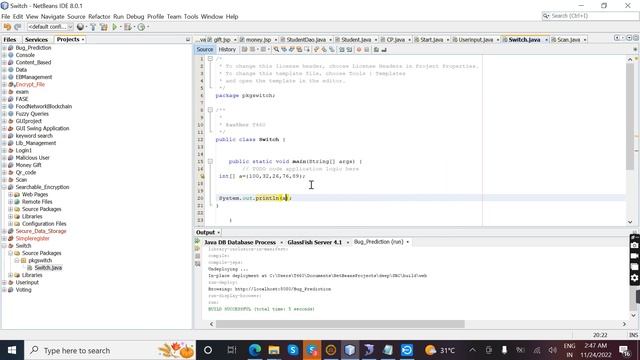Open the File menu
The width and height of the screenshot is (640, 360).
tap(6, 17)
